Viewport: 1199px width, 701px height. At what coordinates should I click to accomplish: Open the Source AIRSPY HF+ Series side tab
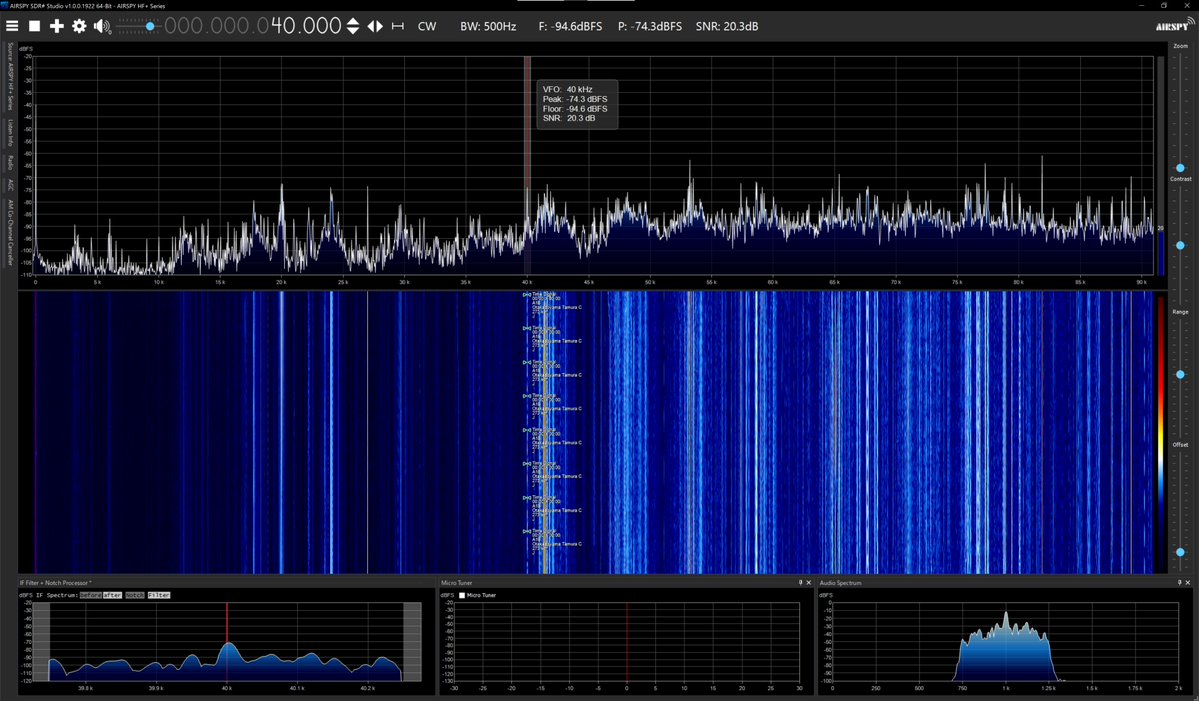(x=10, y=76)
